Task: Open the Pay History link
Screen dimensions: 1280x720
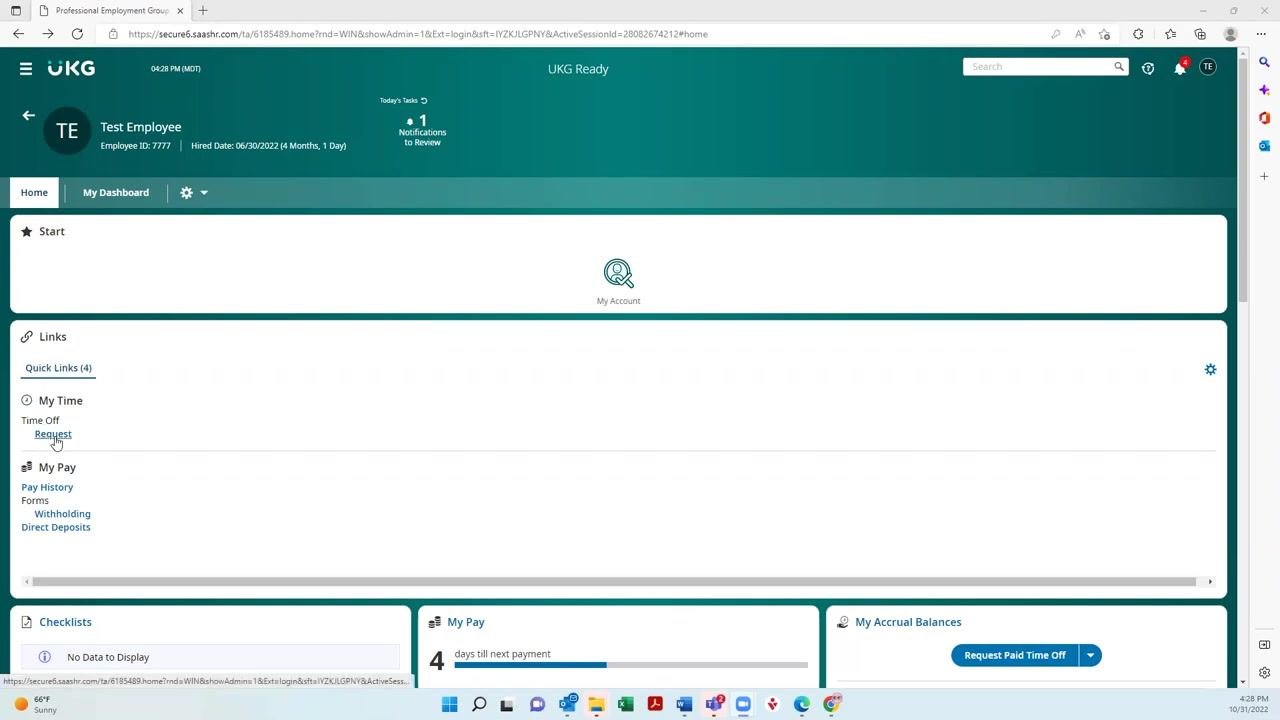Action: tap(47, 487)
